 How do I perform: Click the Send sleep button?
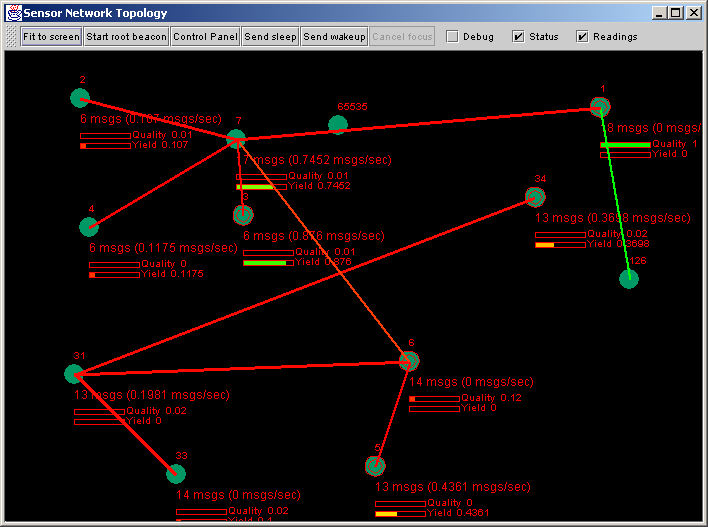[x=270, y=37]
